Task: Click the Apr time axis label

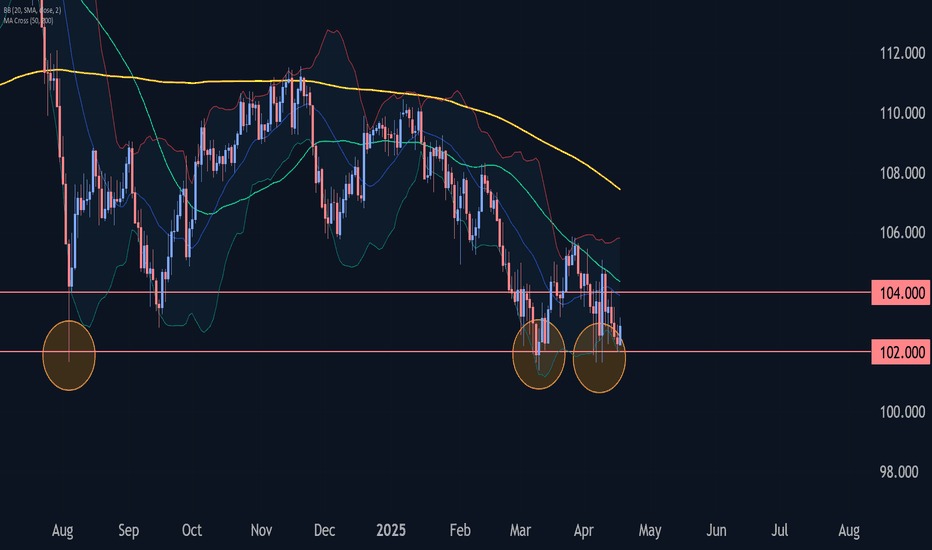Action: pyautogui.click(x=583, y=530)
